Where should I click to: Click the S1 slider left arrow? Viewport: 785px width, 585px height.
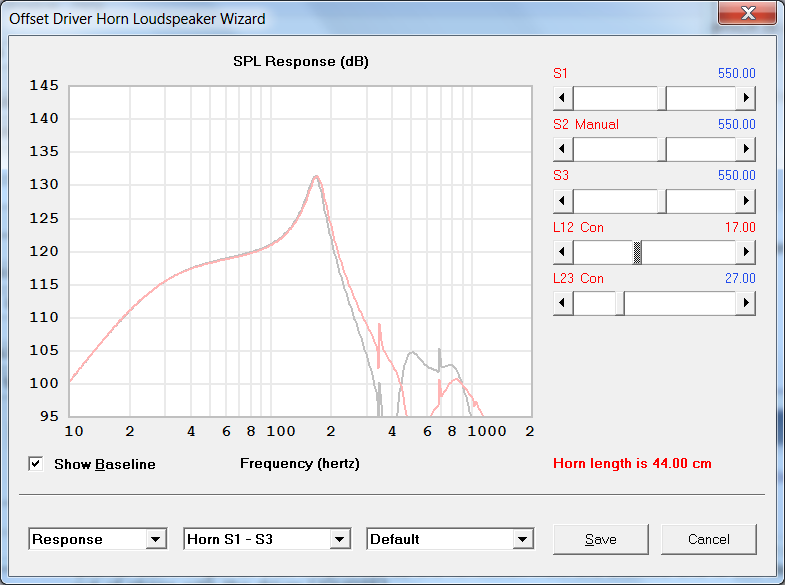[x=563, y=98]
